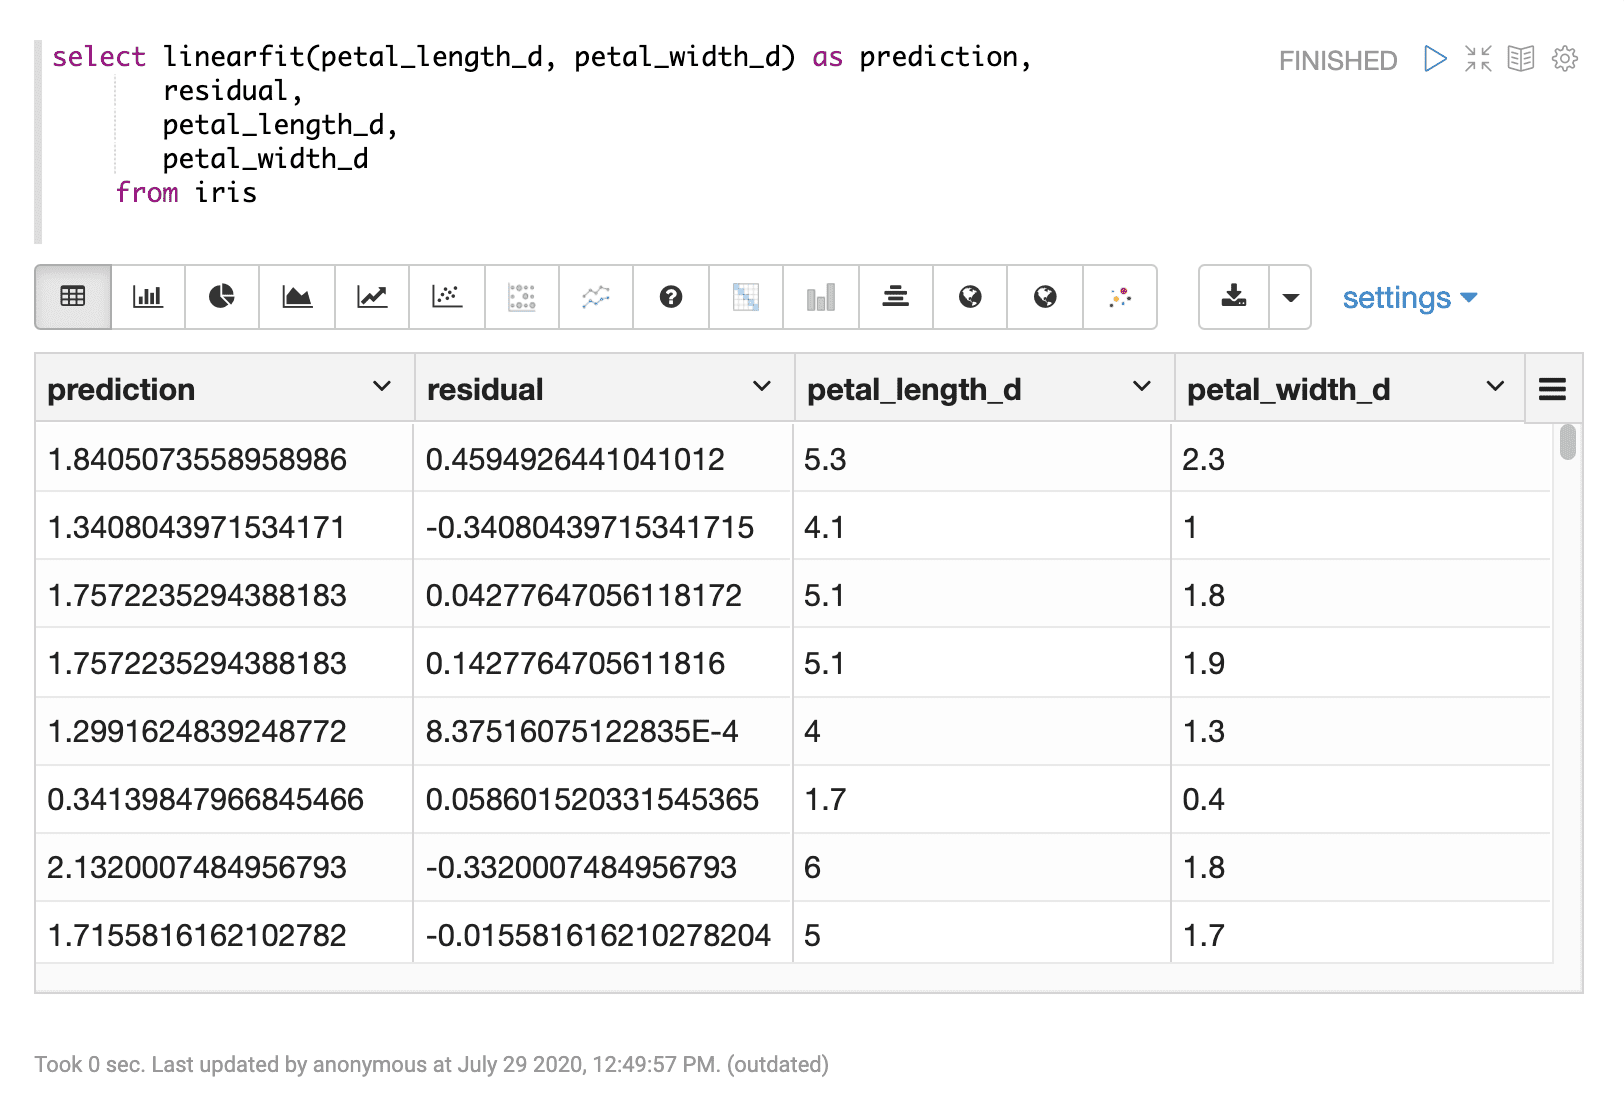Image resolution: width=1624 pixels, height=1108 pixels.
Task: Display results as an area chart
Action: click(x=297, y=297)
